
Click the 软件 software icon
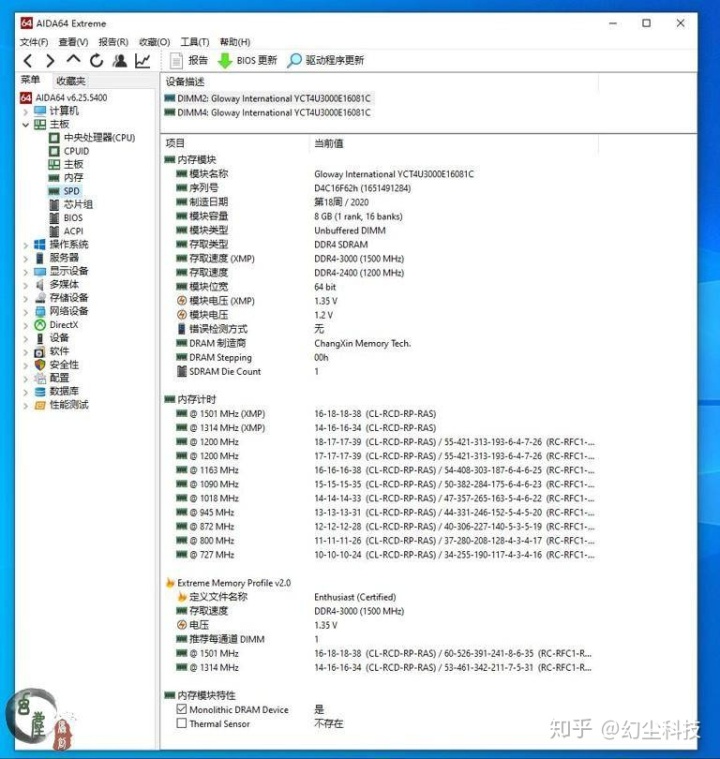(x=40, y=352)
